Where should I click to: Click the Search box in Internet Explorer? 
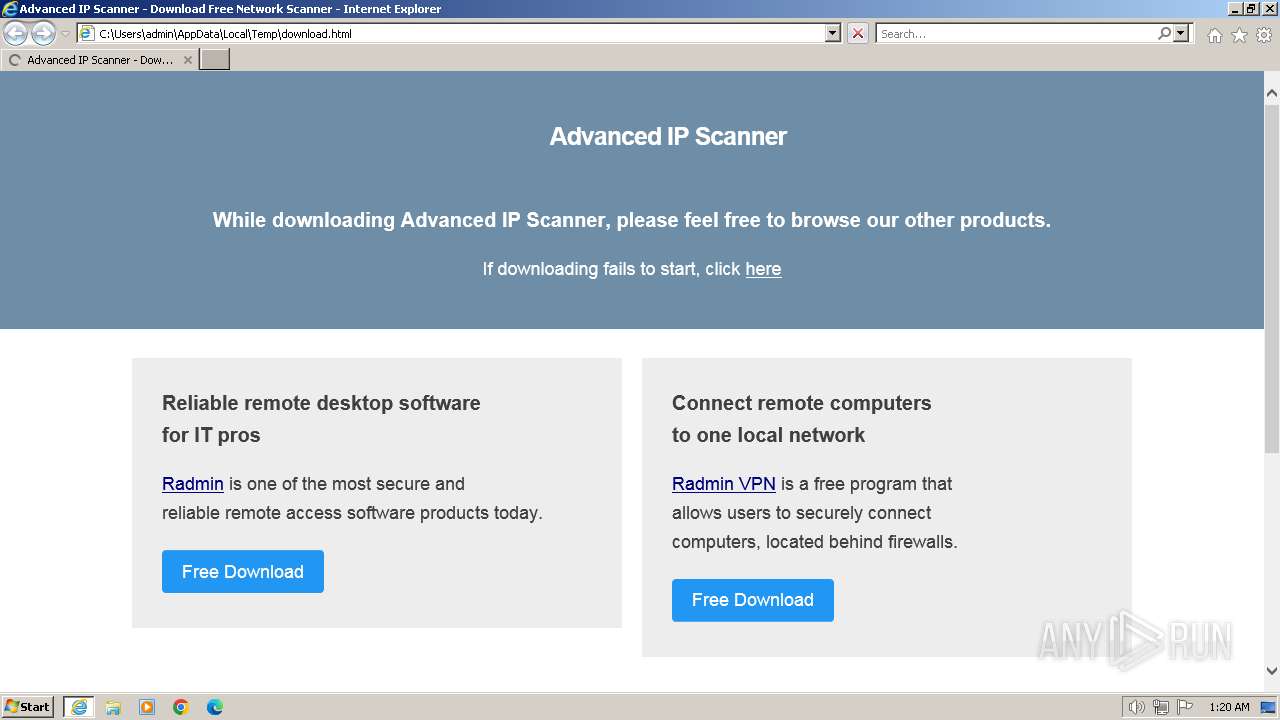1015,33
